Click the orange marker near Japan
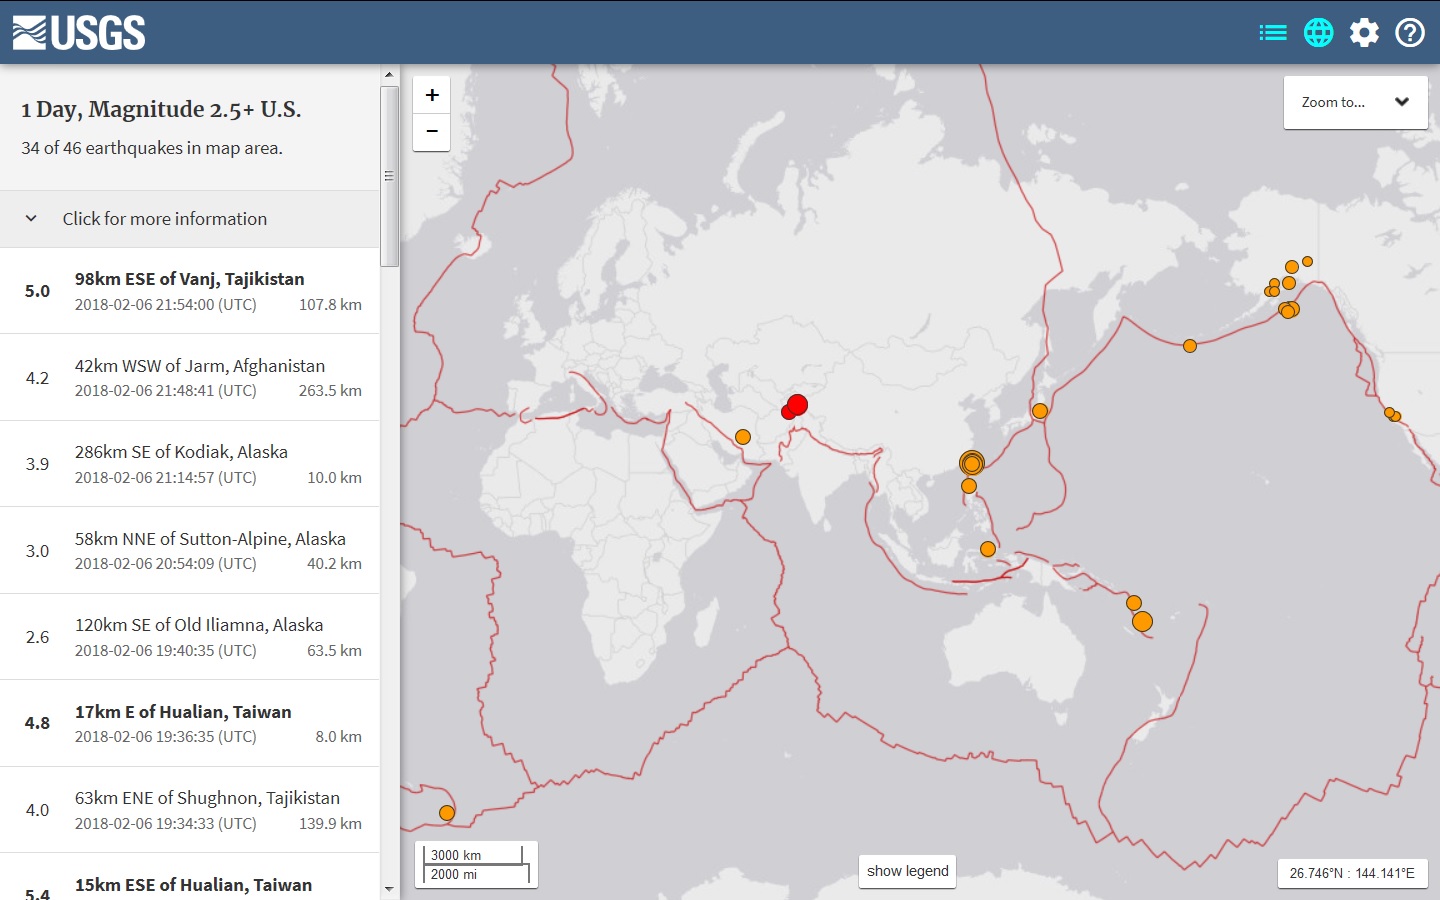Image resolution: width=1440 pixels, height=900 pixels. (x=1040, y=411)
